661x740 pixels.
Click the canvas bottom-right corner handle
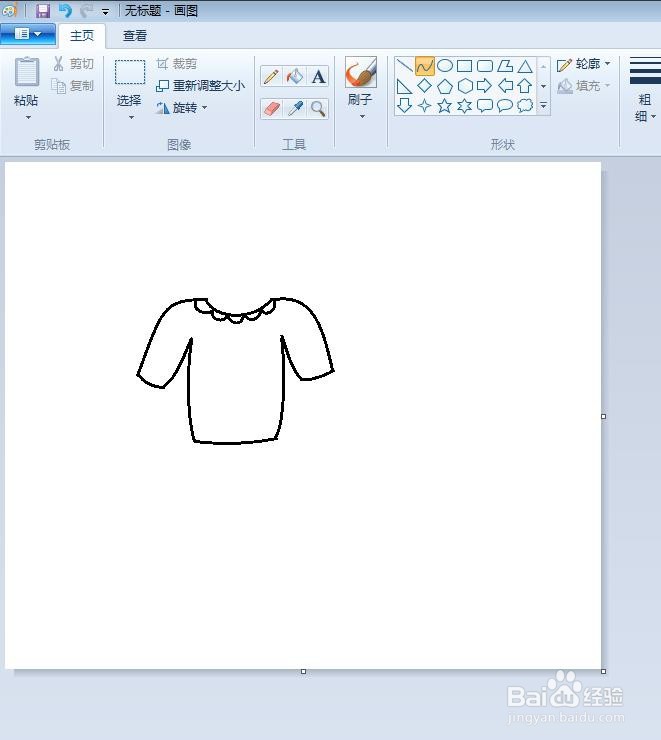pyautogui.click(x=603, y=671)
